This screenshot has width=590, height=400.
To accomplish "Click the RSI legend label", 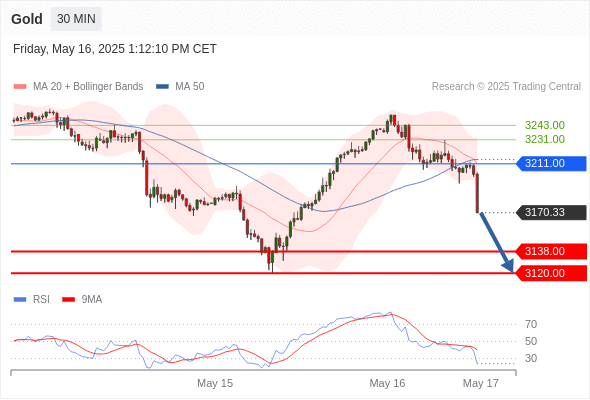I will (41, 300).
